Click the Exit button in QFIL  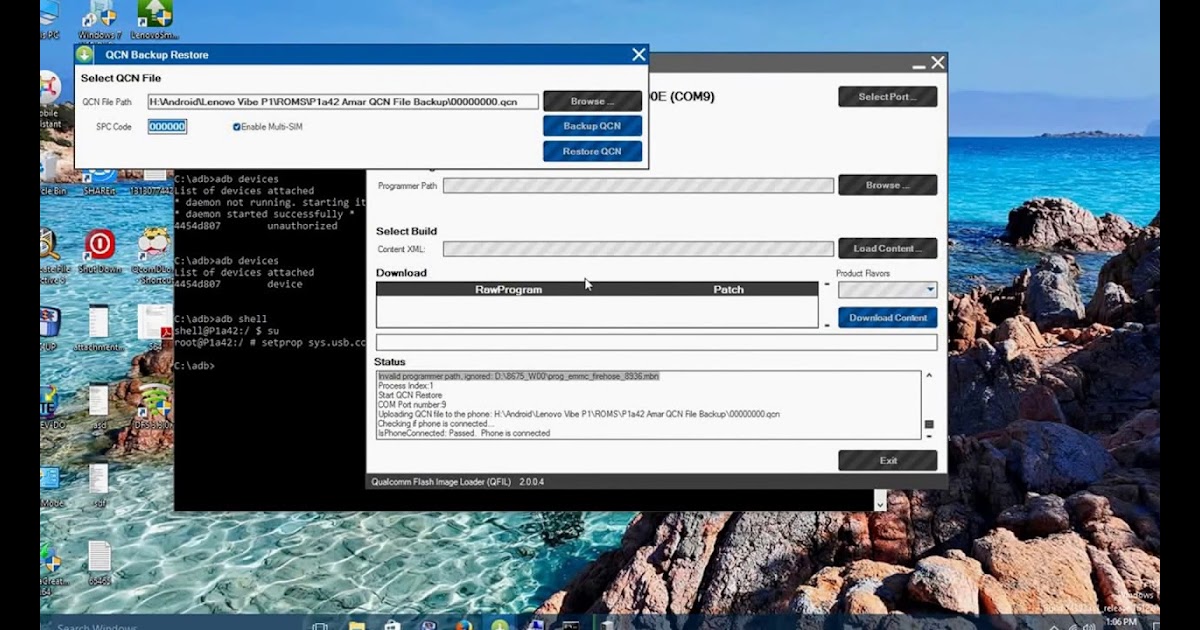click(888, 460)
